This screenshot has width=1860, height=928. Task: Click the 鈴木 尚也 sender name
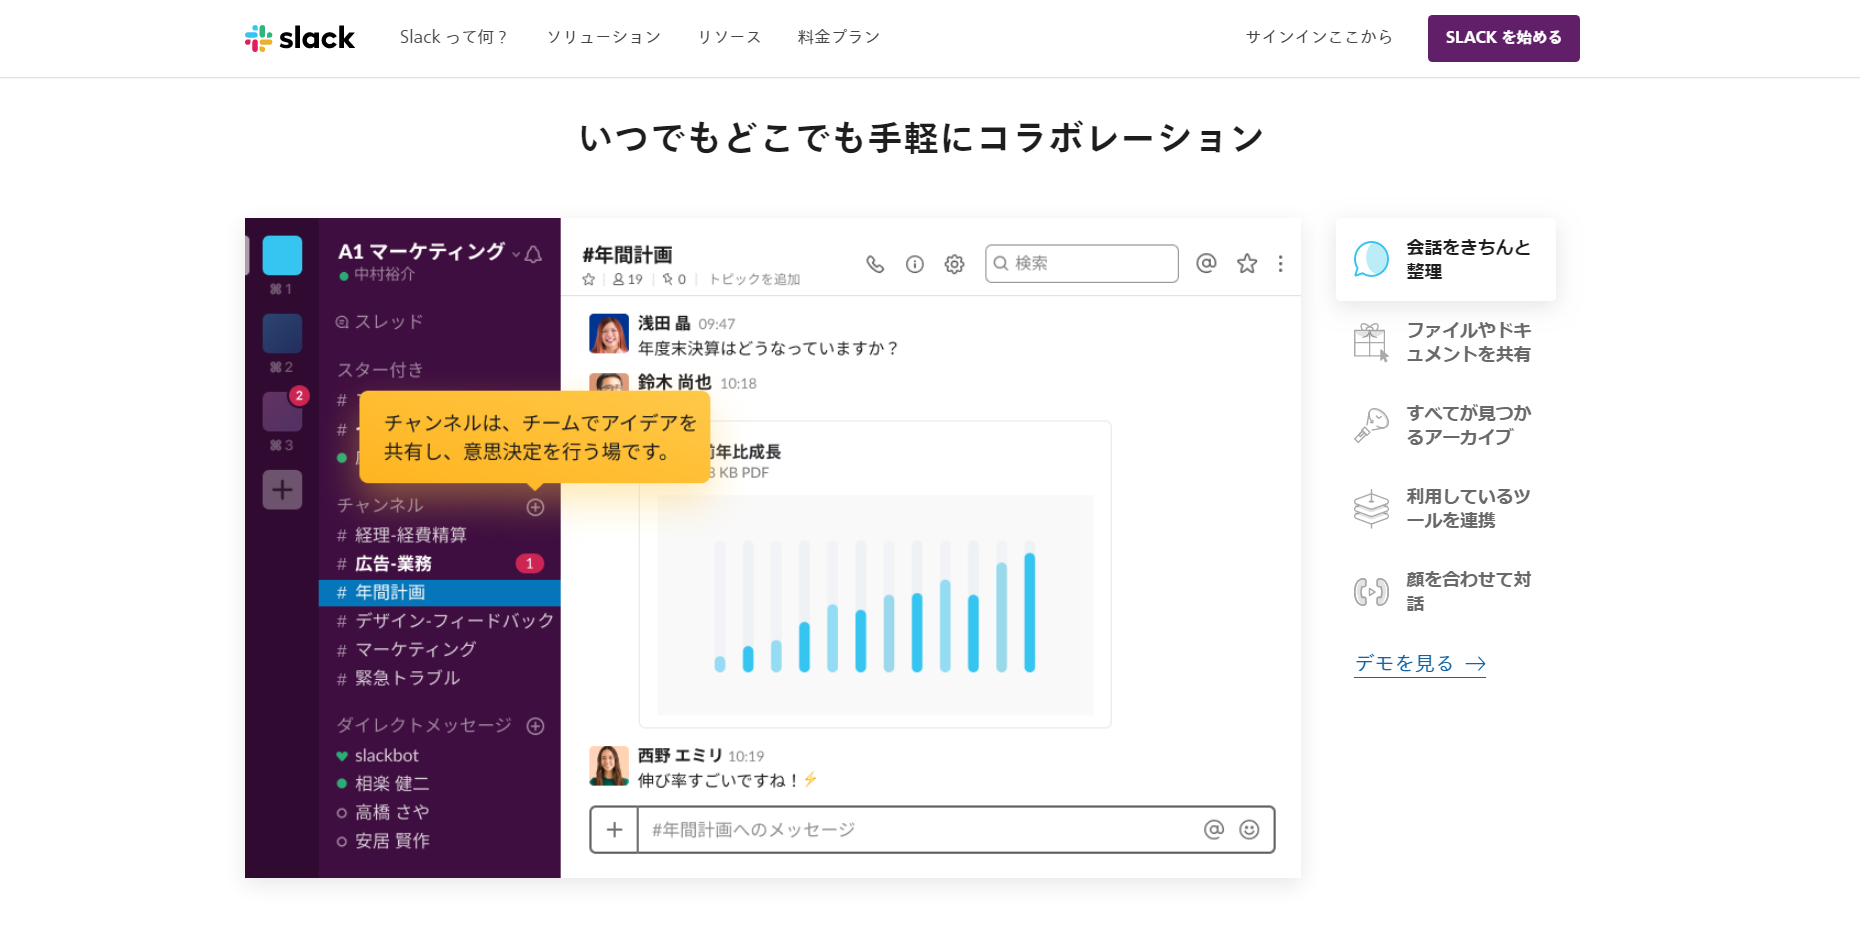(x=674, y=382)
